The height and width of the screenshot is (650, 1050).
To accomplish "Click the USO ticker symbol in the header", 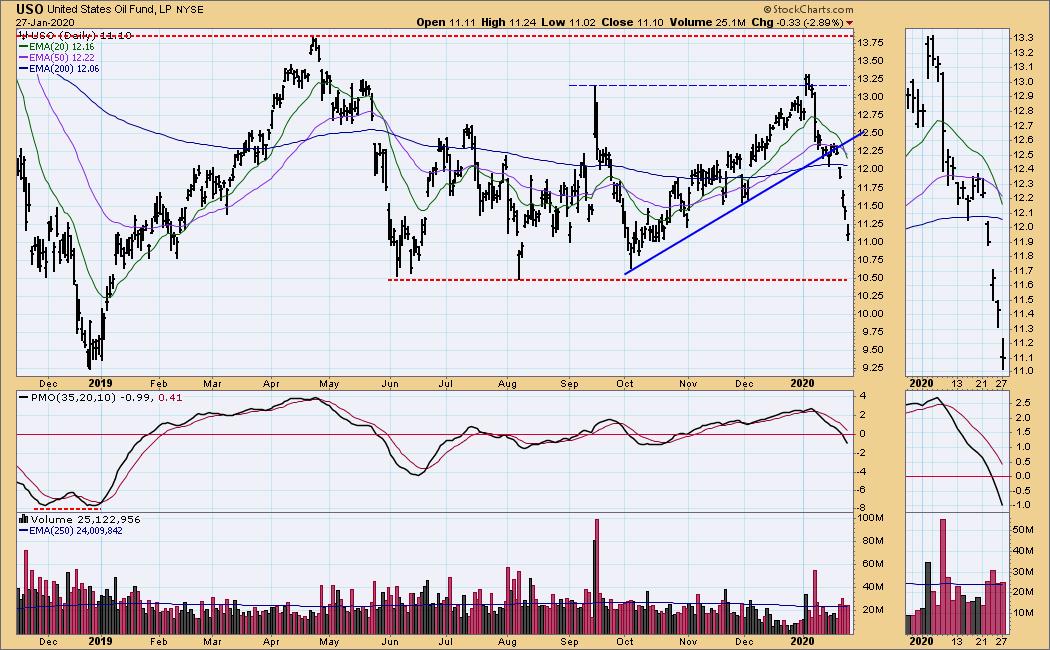I will (x=29, y=9).
